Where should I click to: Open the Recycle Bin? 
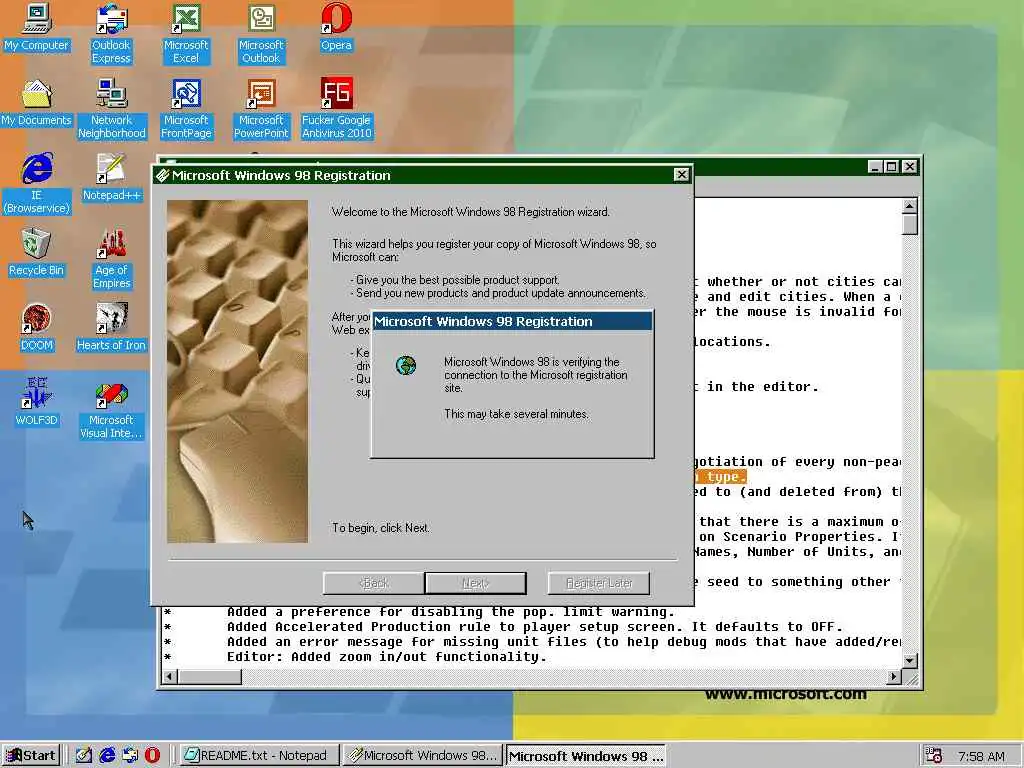pyautogui.click(x=37, y=253)
